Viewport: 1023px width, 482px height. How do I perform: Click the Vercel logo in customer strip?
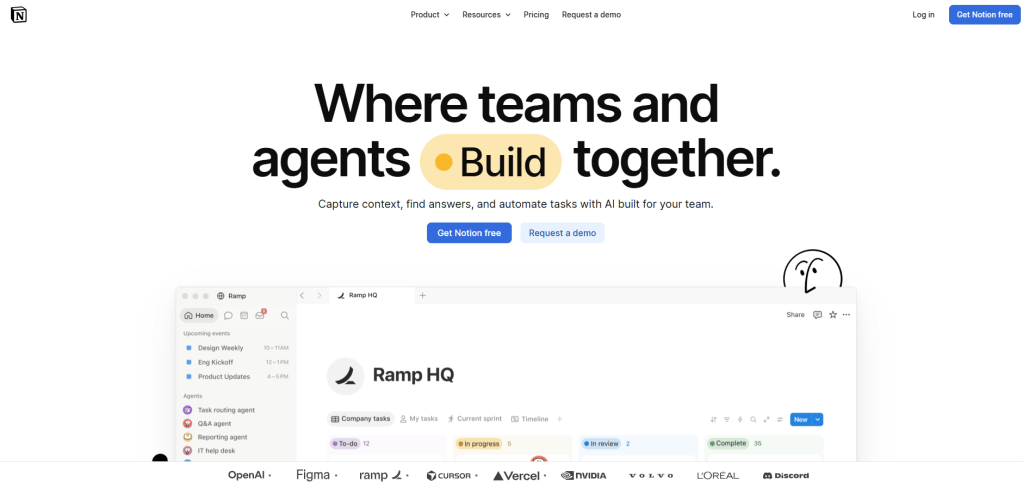(x=516, y=475)
